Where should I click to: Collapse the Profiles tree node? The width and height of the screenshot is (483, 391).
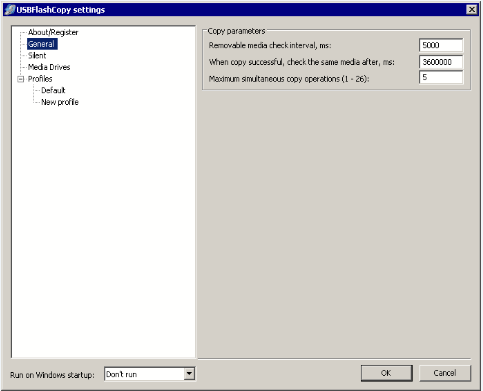[21, 79]
